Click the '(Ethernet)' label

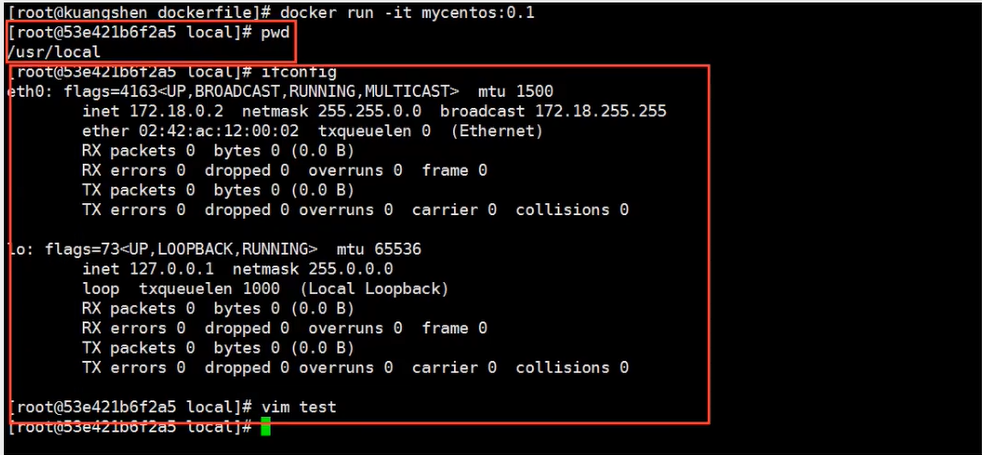pos(497,131)
